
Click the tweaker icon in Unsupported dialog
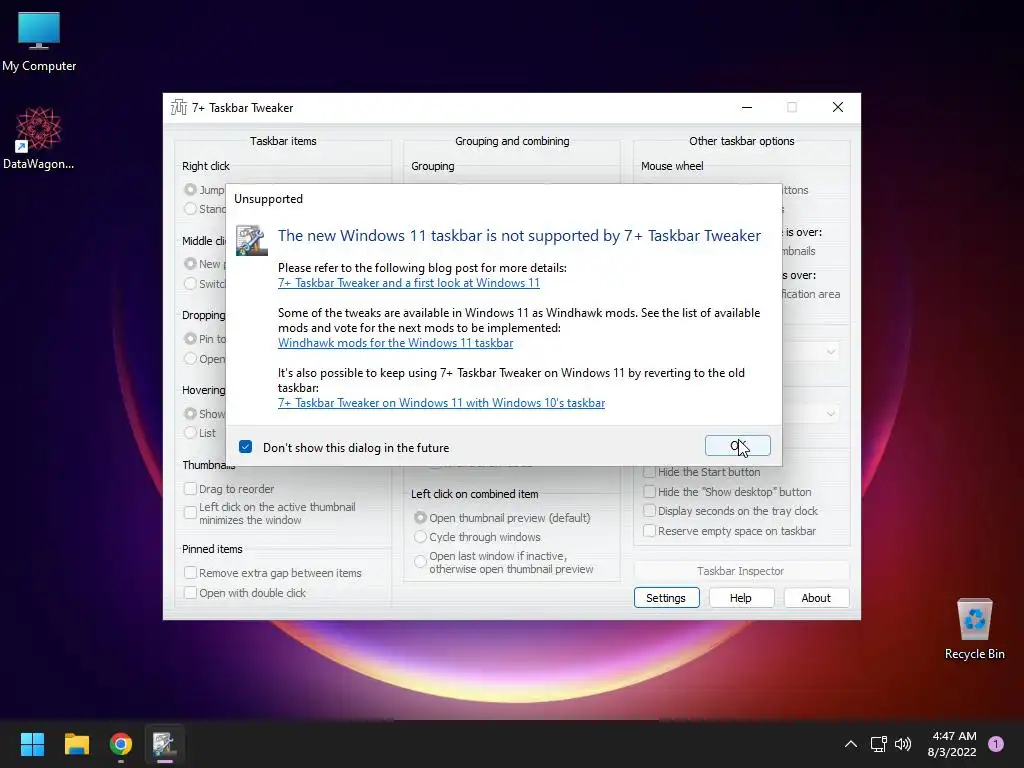(x=251, y=240)
